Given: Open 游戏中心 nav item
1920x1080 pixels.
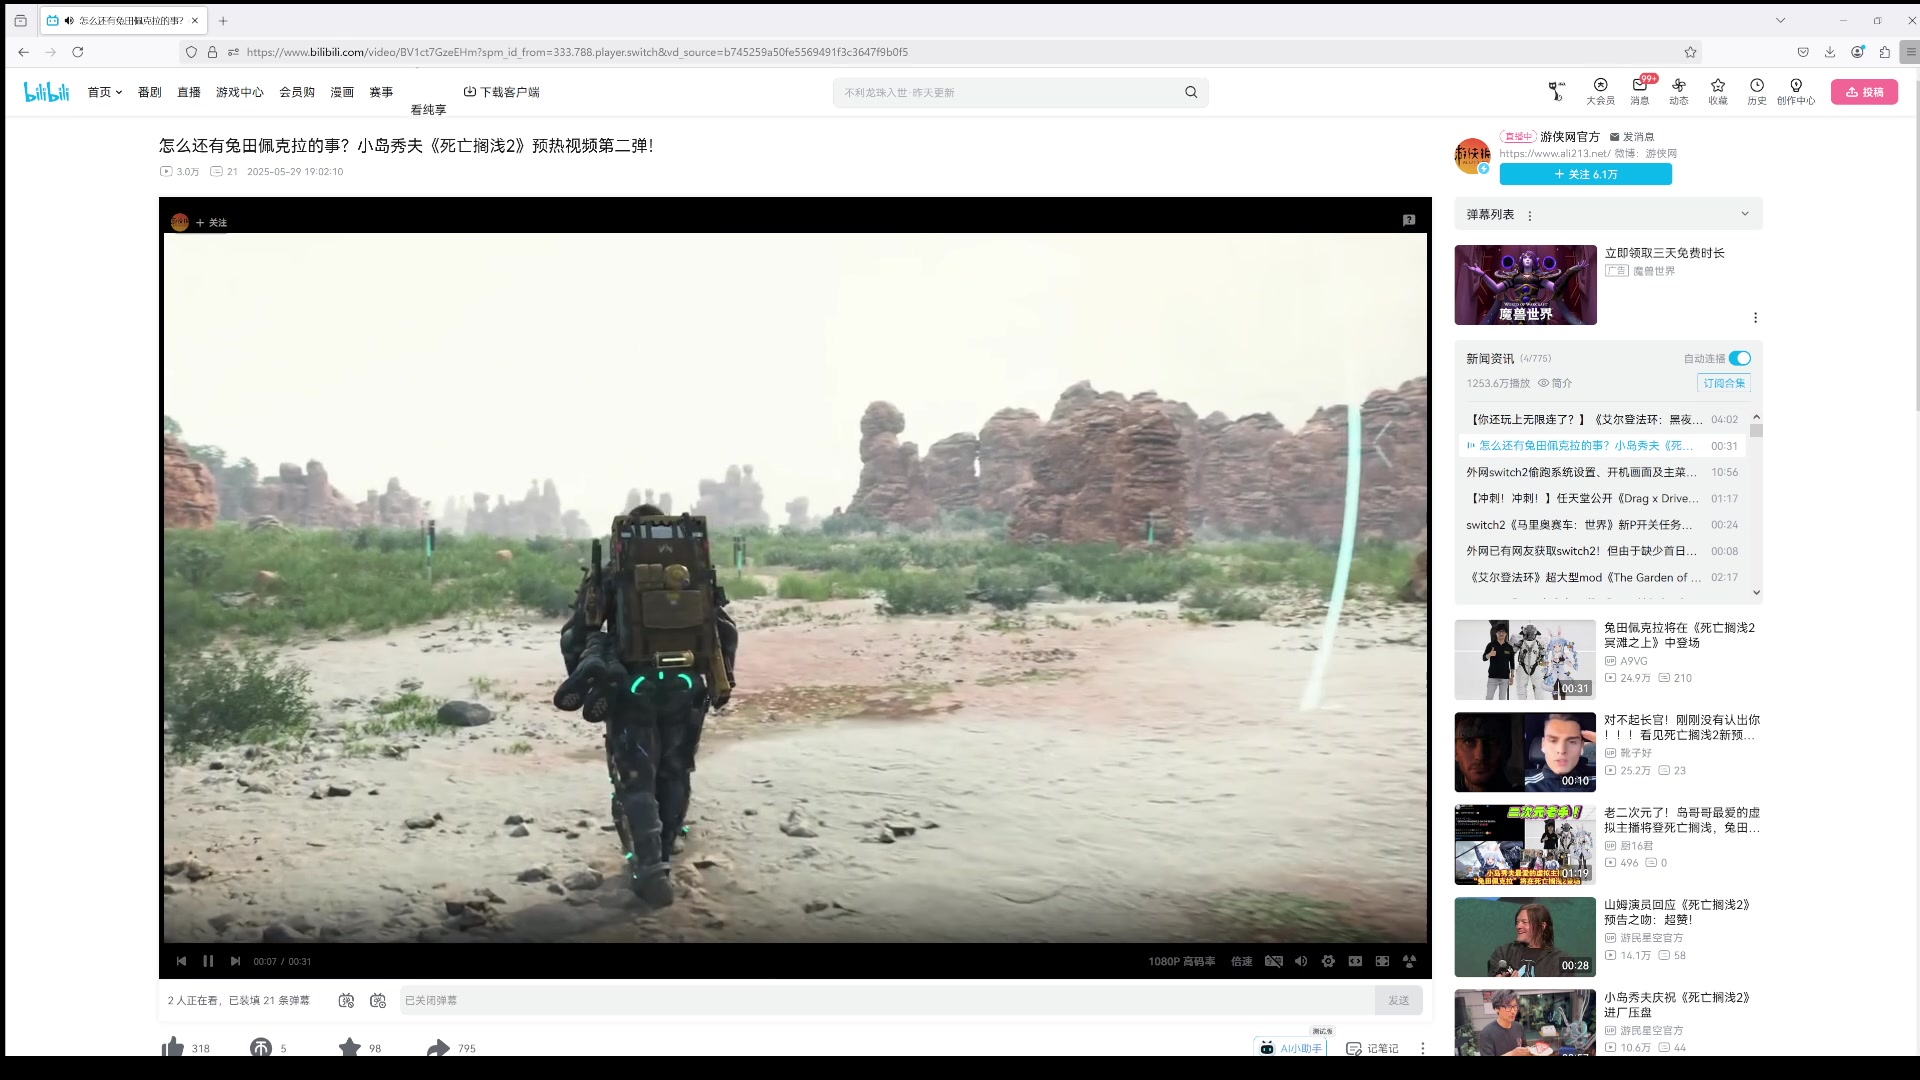Looking at the screenshot, I should [240, 92].
